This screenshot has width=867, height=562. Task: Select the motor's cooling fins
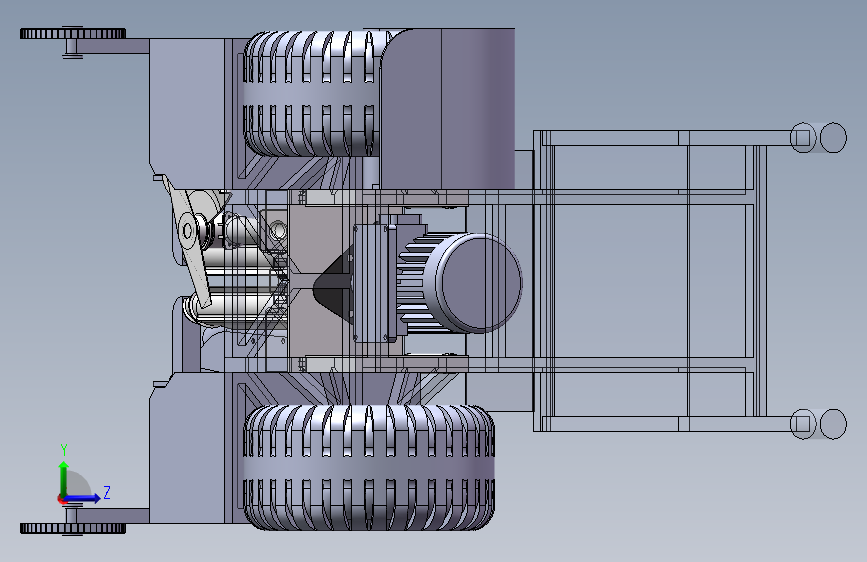coord(417,283)
